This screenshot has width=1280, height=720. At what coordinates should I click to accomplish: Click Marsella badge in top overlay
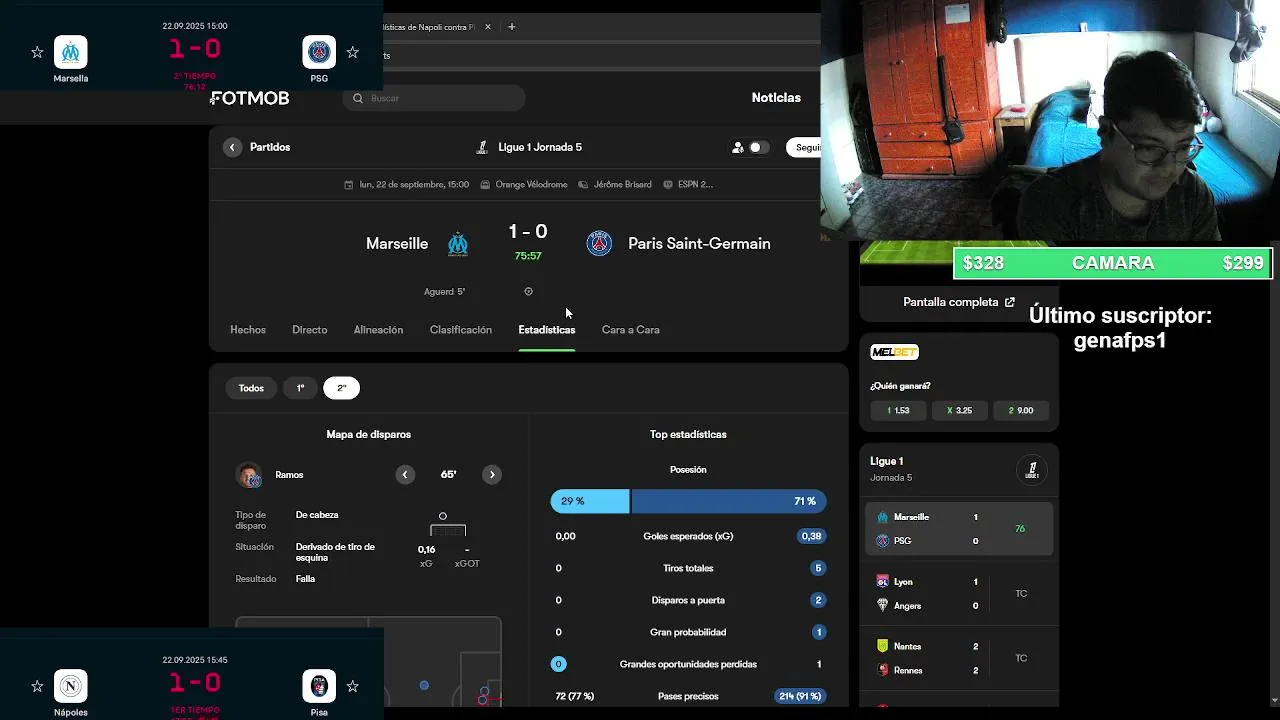71,52
